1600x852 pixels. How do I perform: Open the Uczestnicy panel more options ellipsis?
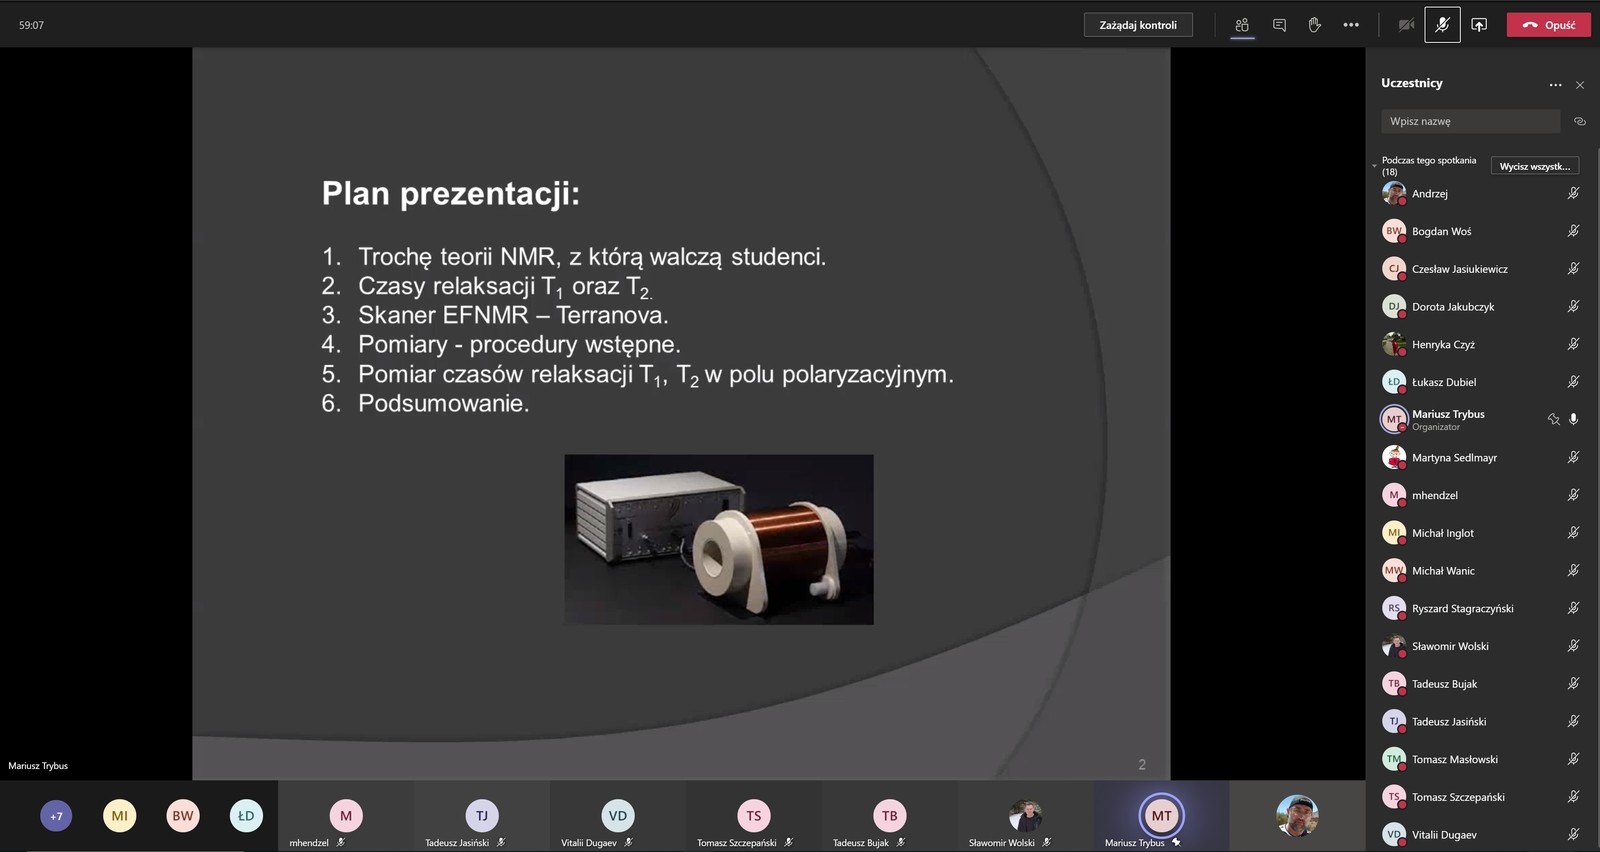coord(1555,85)
